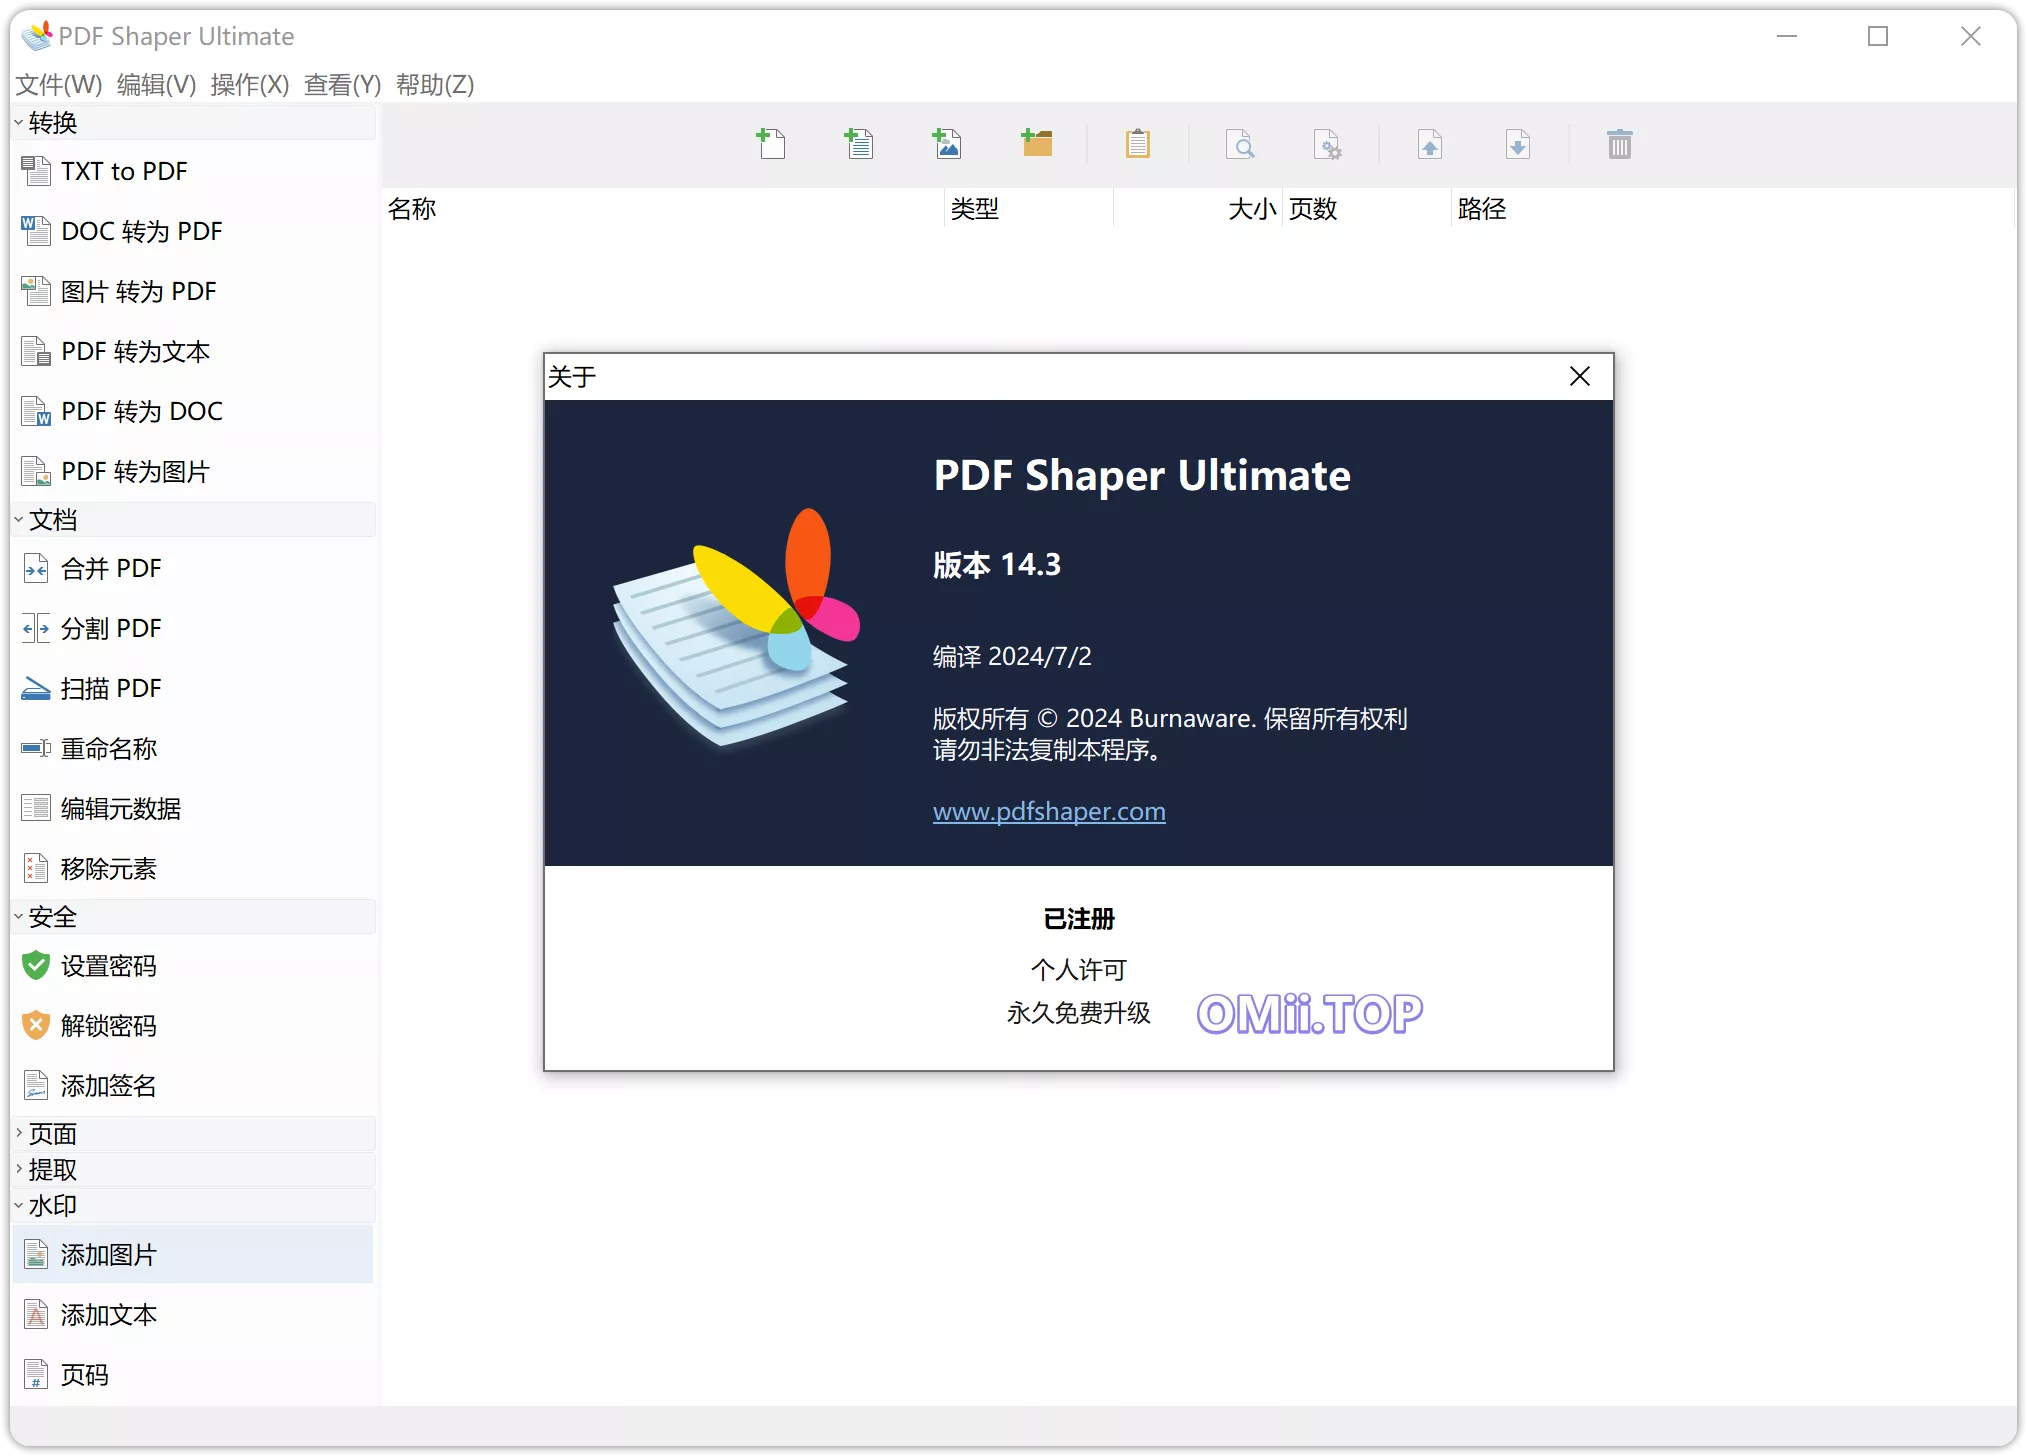The image size is (2027, 1456).
Task: Collapse the 转换 section
Action: [18, 123]
